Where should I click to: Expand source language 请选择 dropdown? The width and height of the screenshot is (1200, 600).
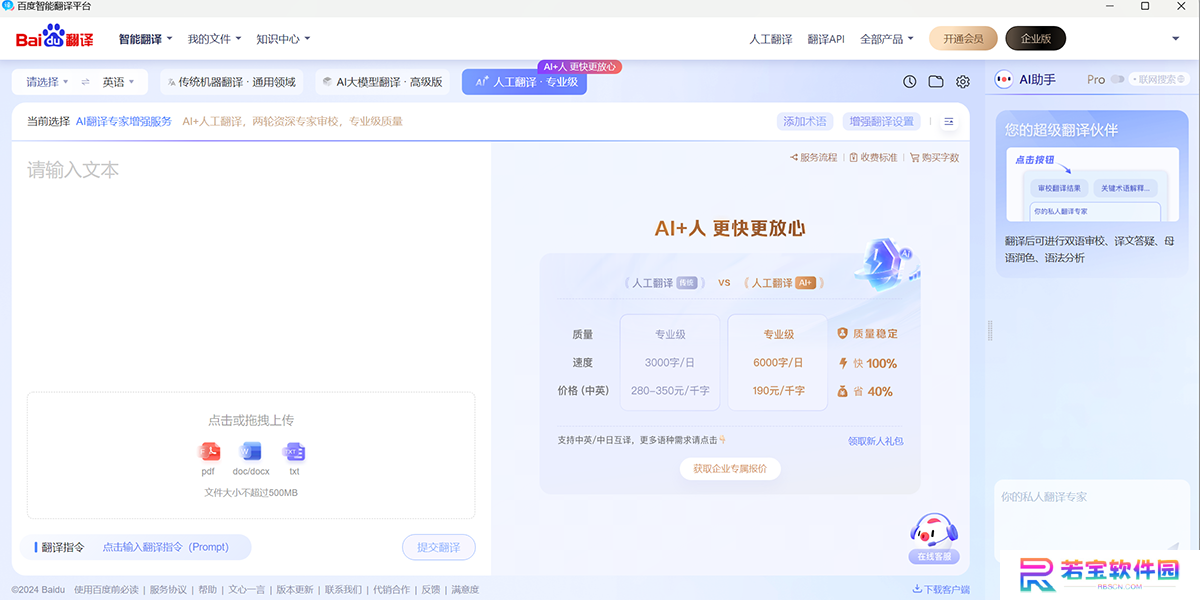pos(47,82)
